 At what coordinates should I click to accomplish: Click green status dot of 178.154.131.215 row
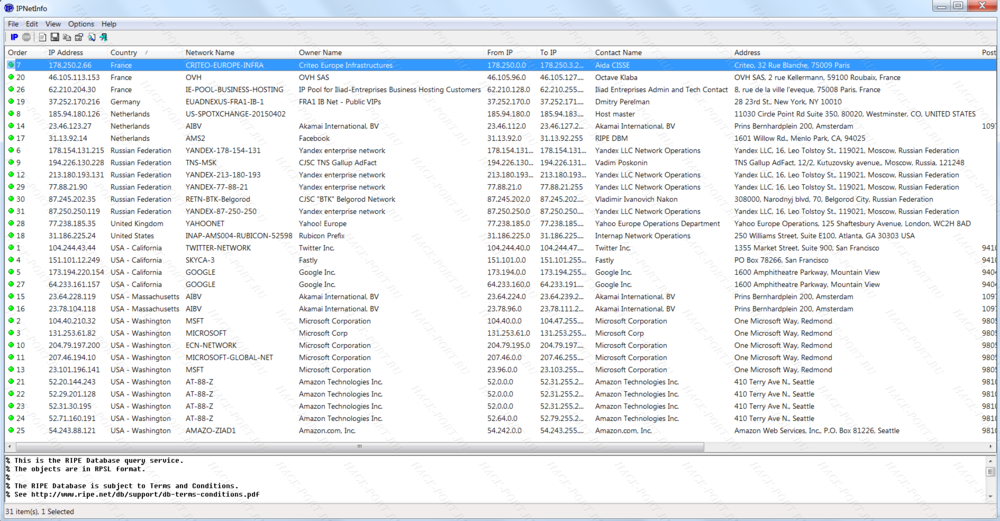point(11,150)
